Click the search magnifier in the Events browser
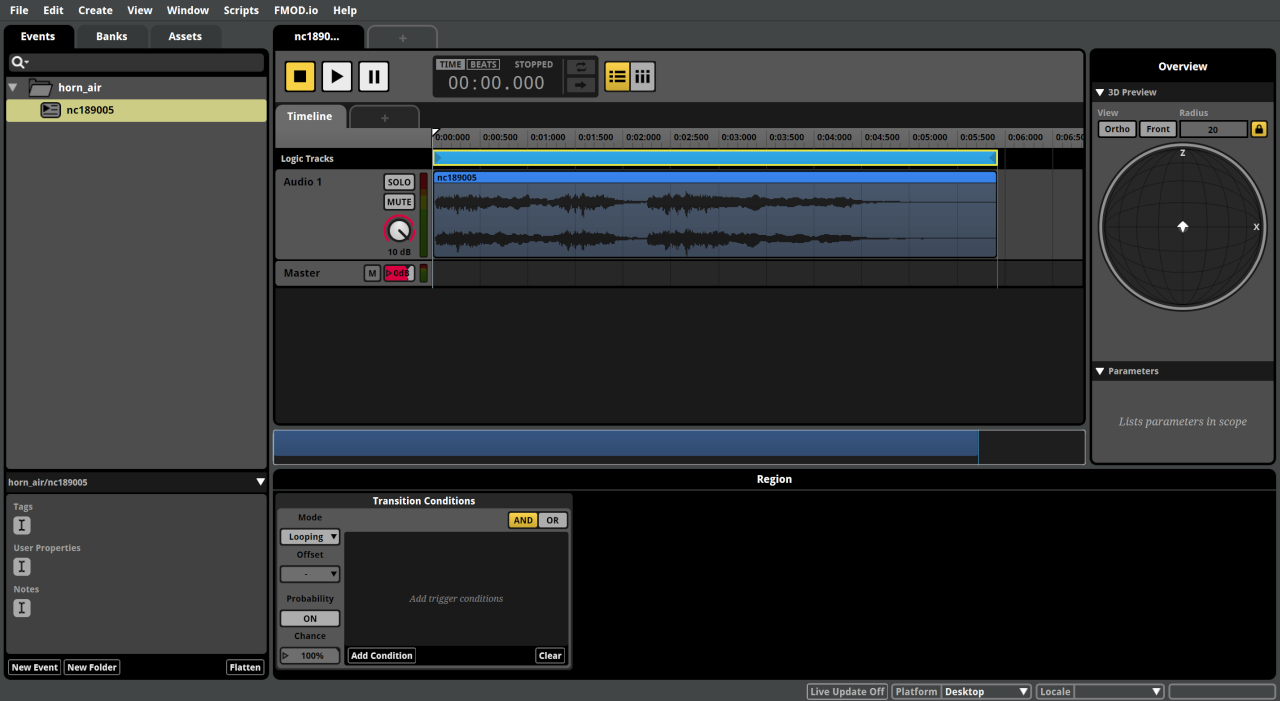The width and height of the screenshot is (1280, 701). tap(17, 61)
